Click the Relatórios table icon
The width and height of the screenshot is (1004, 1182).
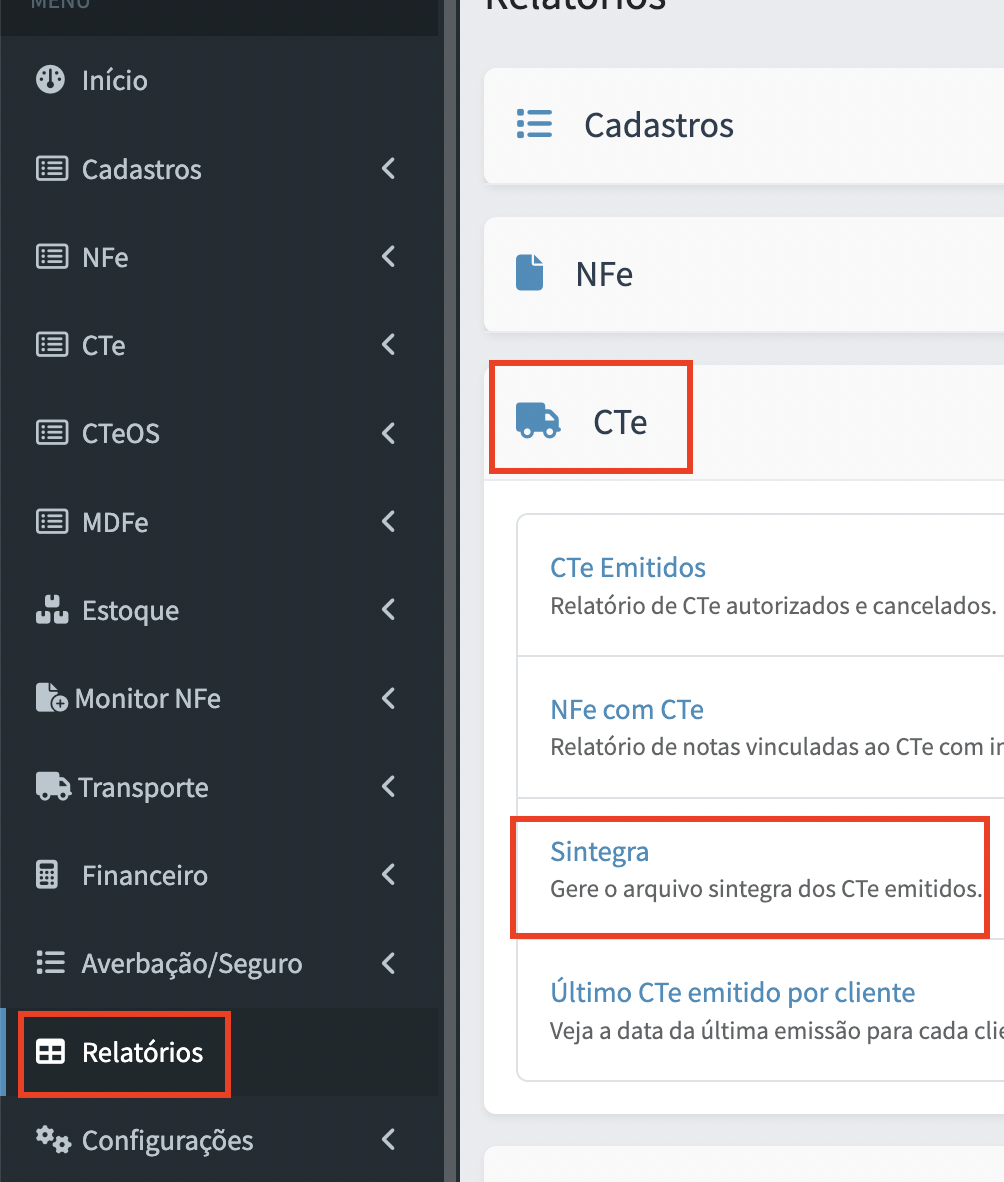[x=51, y=1052]
